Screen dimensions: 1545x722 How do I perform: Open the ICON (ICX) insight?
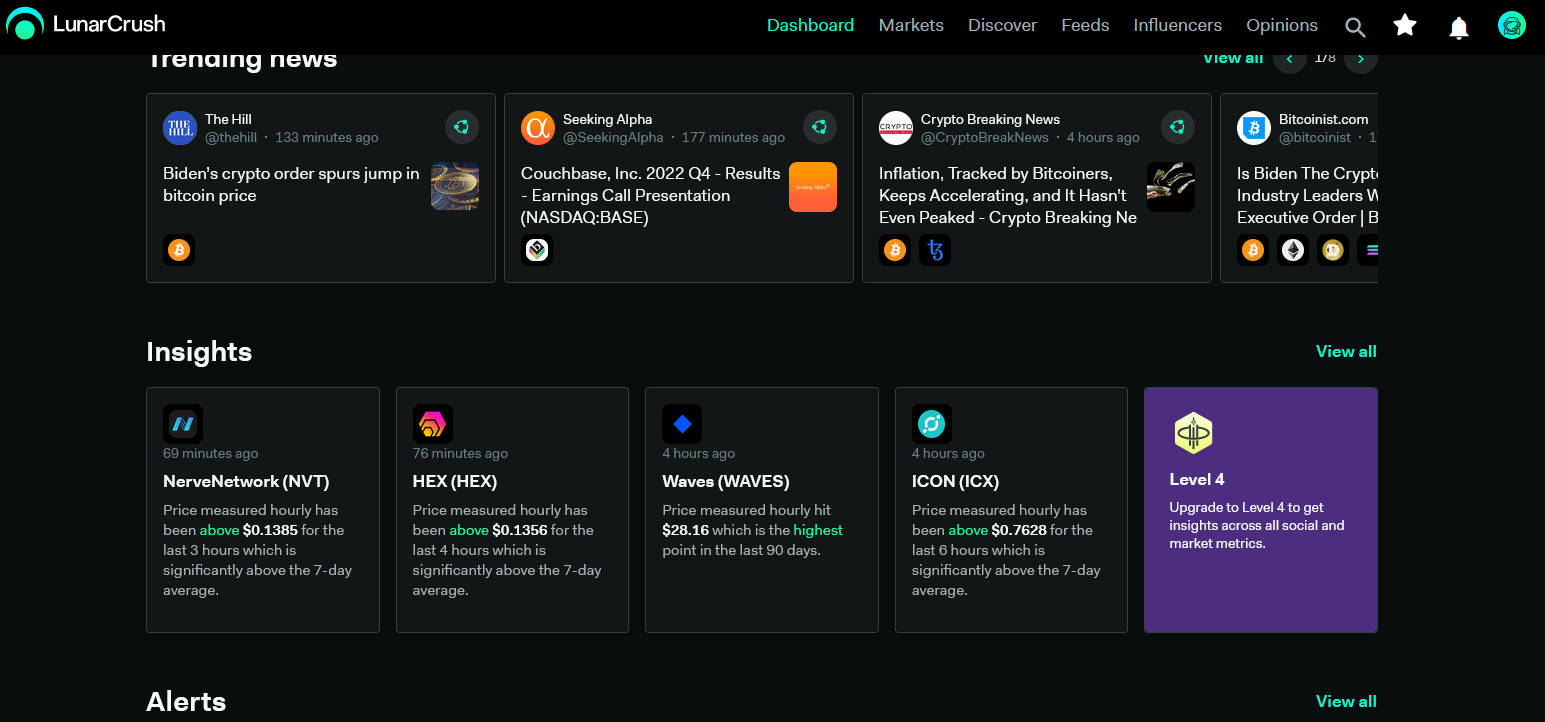point(1012,510)
